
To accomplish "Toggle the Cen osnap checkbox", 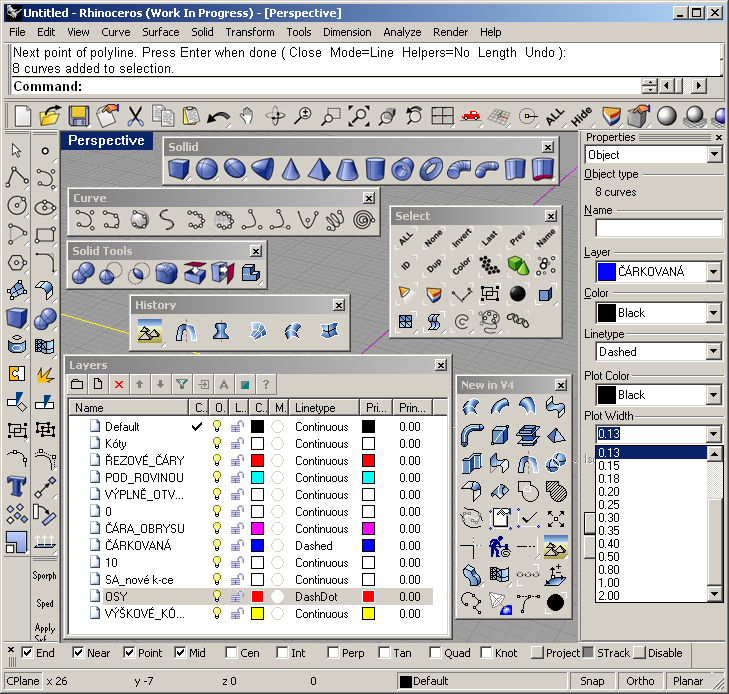I will tap(231, 653).
